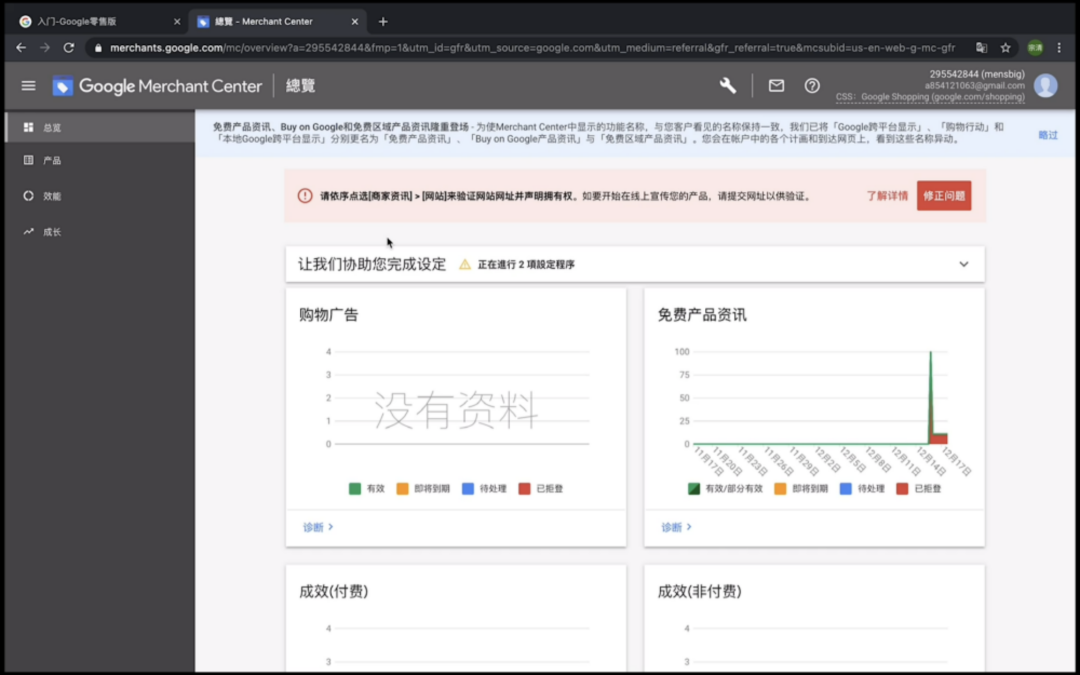Open notifications mail icon in top bar
The image size is (1080, 675).
pos(776,86)
